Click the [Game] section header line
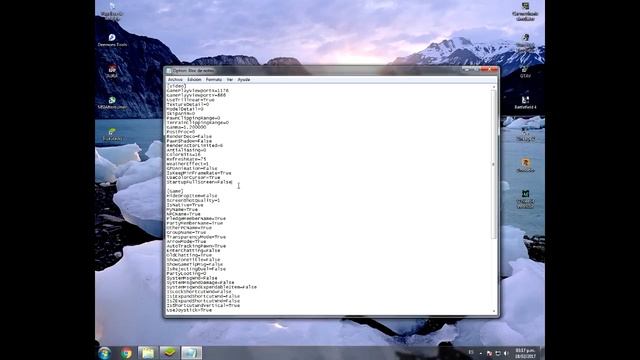The image size is (640, 360). (175, 191)
